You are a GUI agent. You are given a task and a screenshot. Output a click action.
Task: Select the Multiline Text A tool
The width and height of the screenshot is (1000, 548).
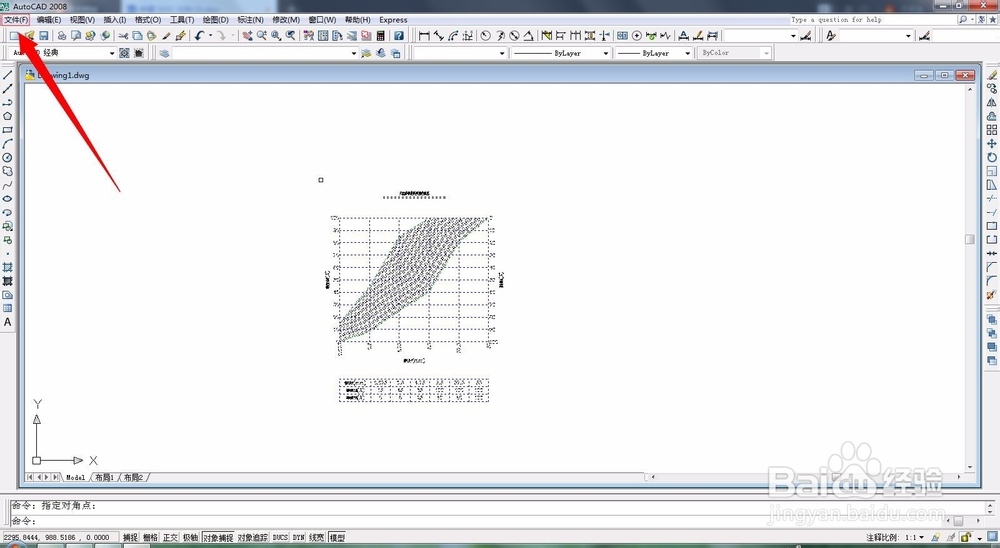point(8,322)
